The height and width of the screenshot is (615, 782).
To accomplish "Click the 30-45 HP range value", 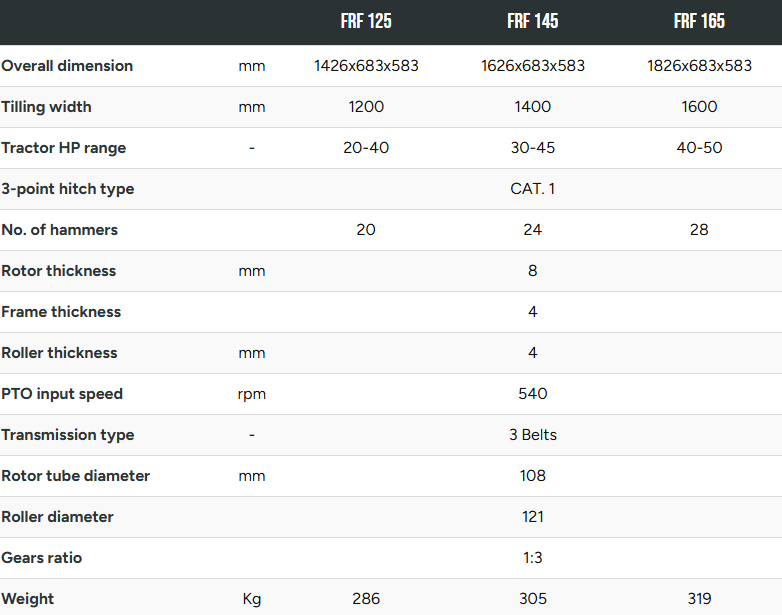I will pyautogui.click(x=533, y=148).
